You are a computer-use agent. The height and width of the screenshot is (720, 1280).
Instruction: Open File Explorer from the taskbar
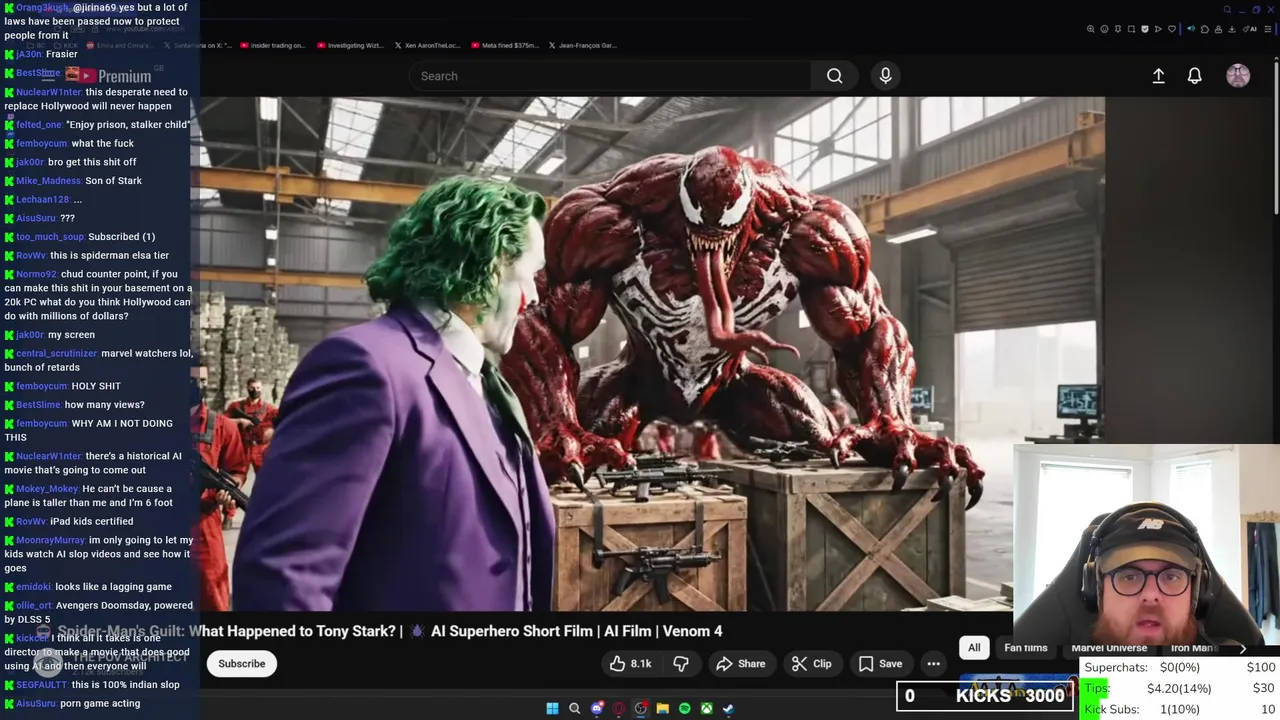(662, 708)
